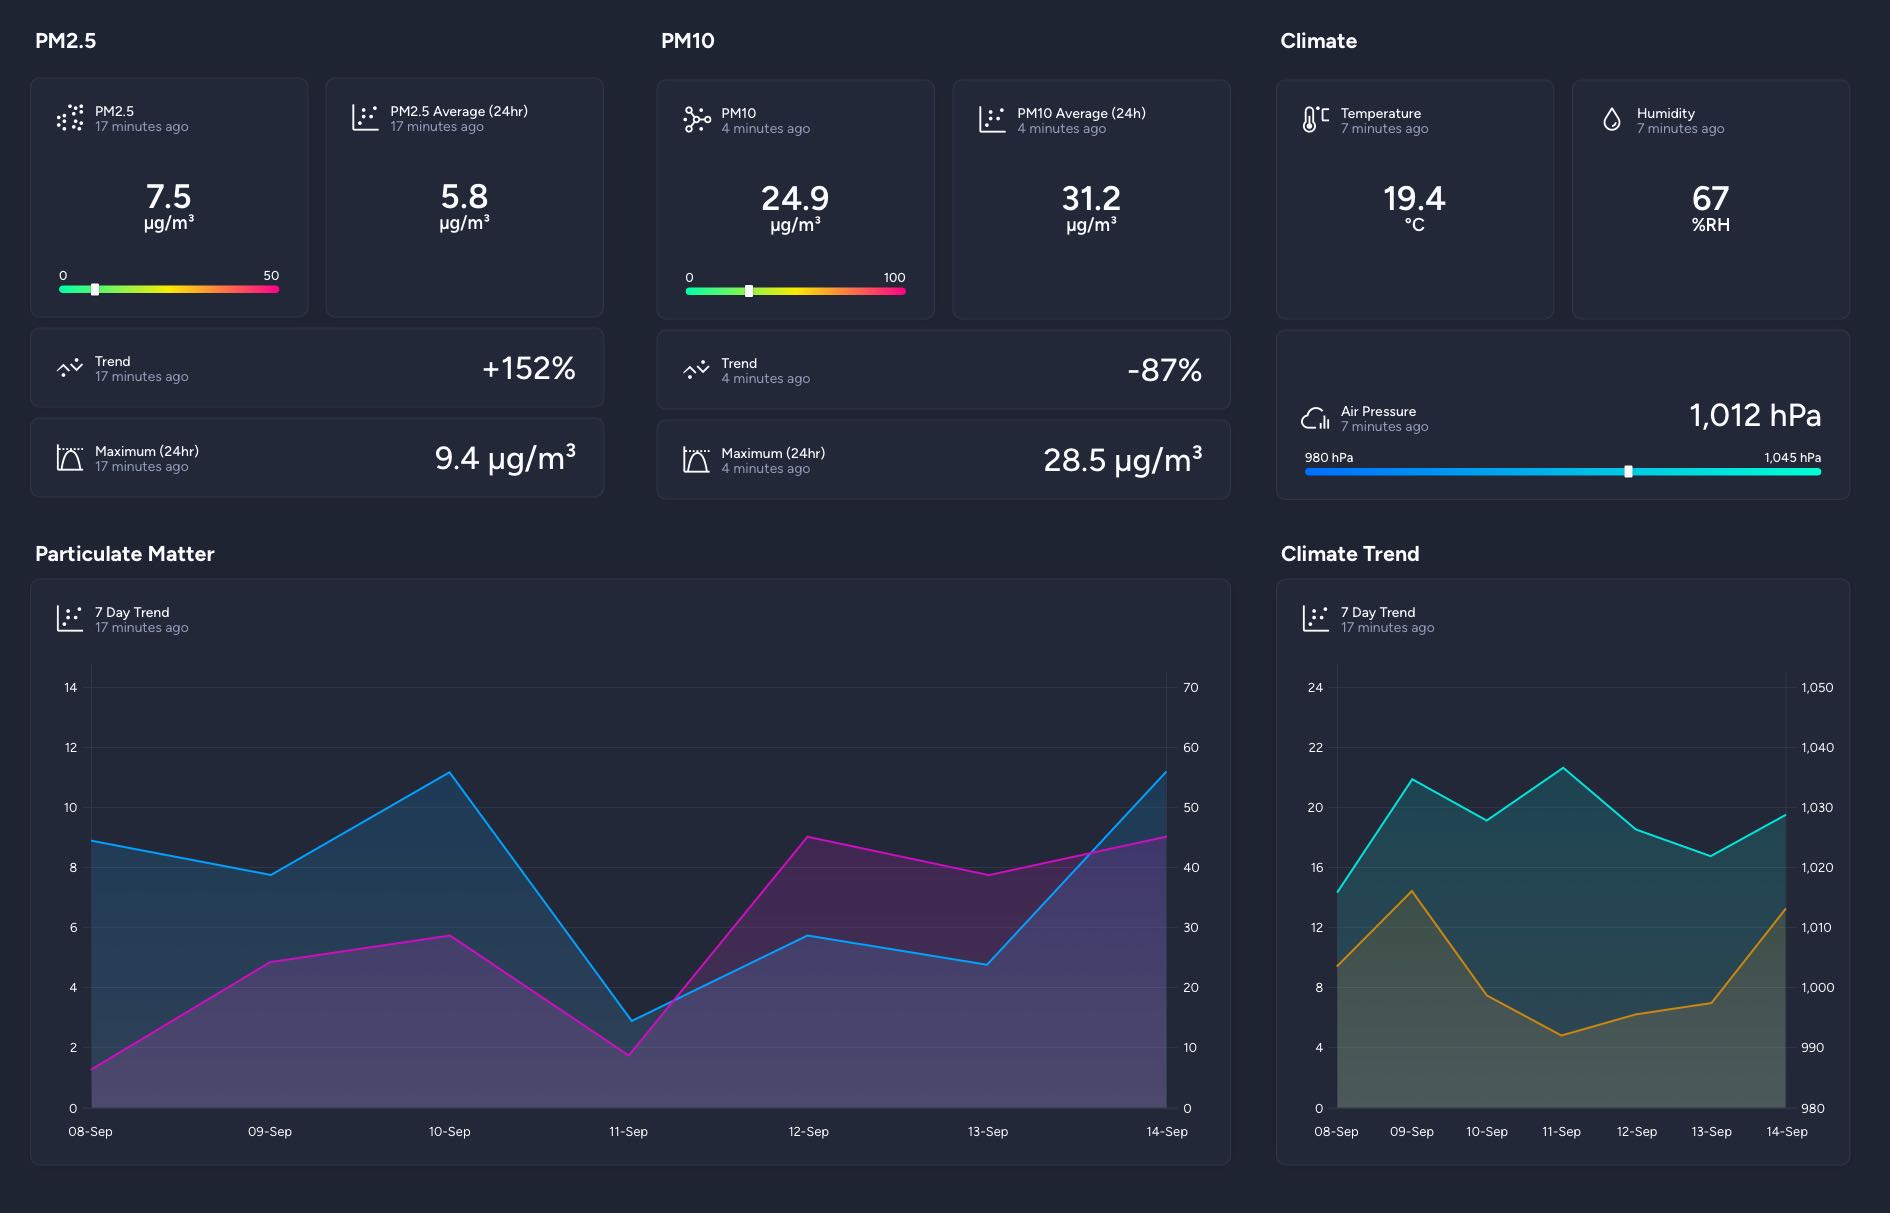Viewport: 1890px width, 1213px height.
Task: Click the Humidity water drop icon
Action: (x=1611, y=121)
